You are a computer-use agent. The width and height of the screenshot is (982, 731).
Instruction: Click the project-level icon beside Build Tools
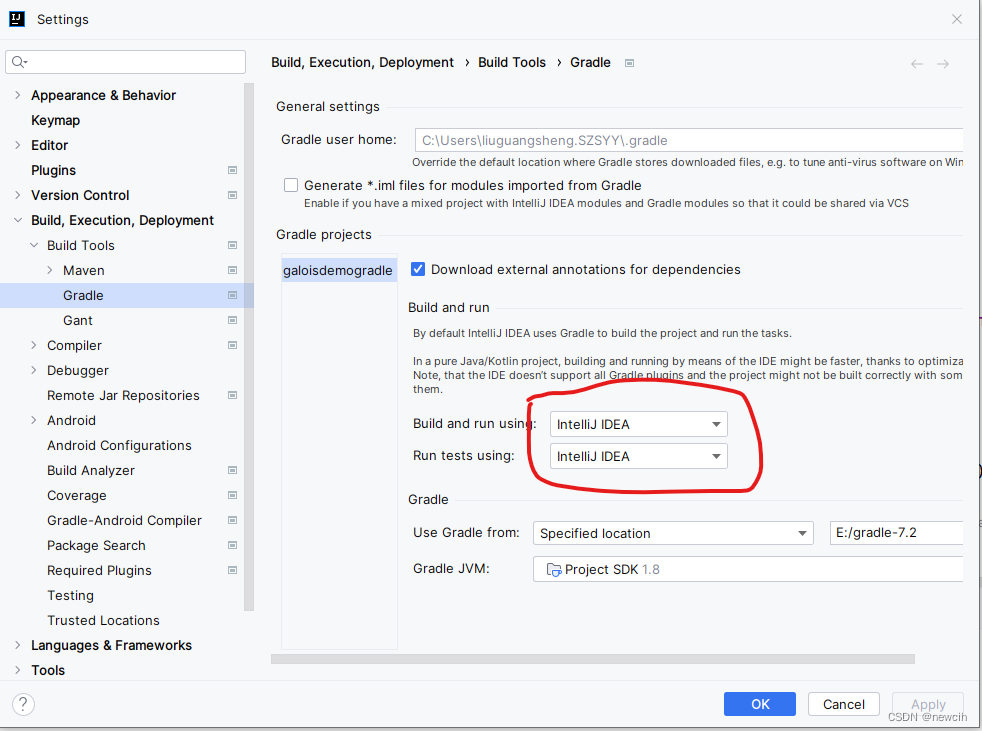tap(232, 246)
